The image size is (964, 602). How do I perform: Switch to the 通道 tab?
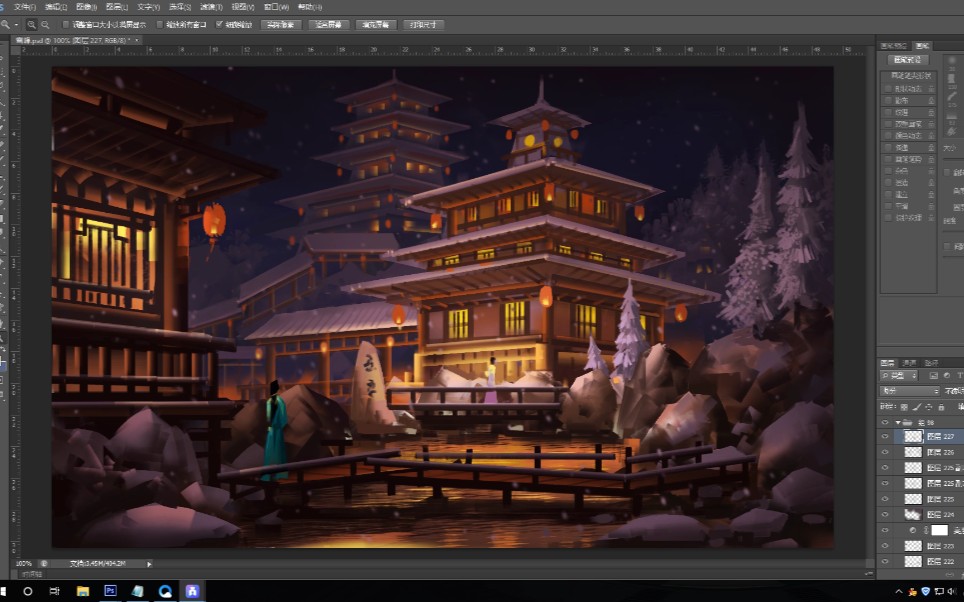[x=909, y=363]
